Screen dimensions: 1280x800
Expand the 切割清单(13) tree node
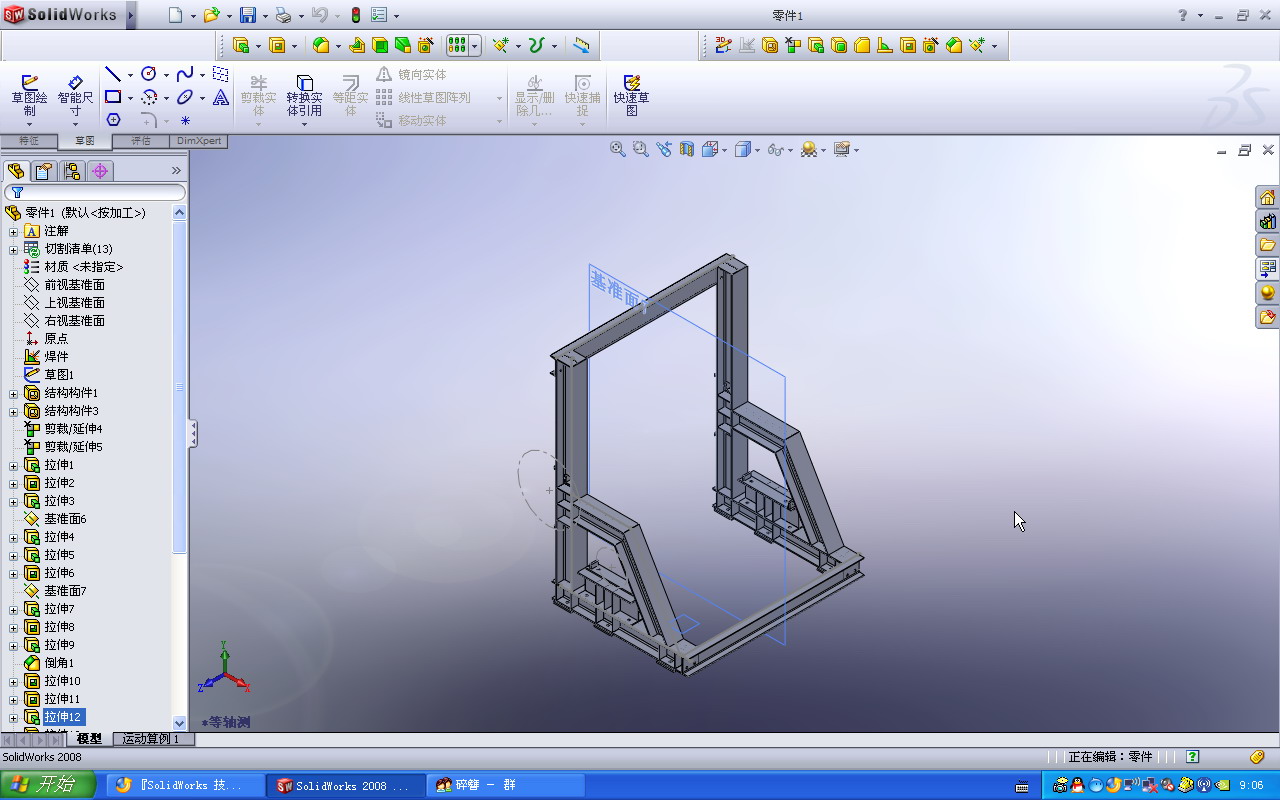click(13, 249)
